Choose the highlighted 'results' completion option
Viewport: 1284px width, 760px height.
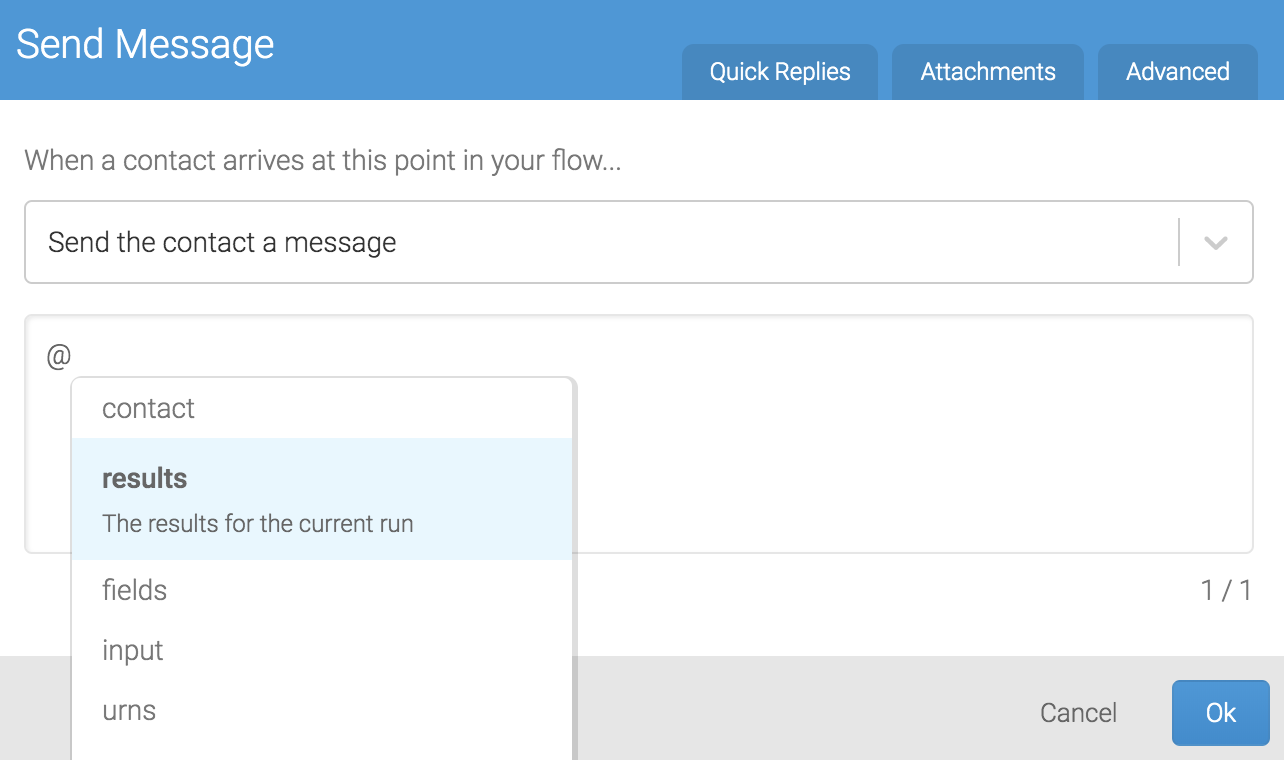tap(144, 478)
